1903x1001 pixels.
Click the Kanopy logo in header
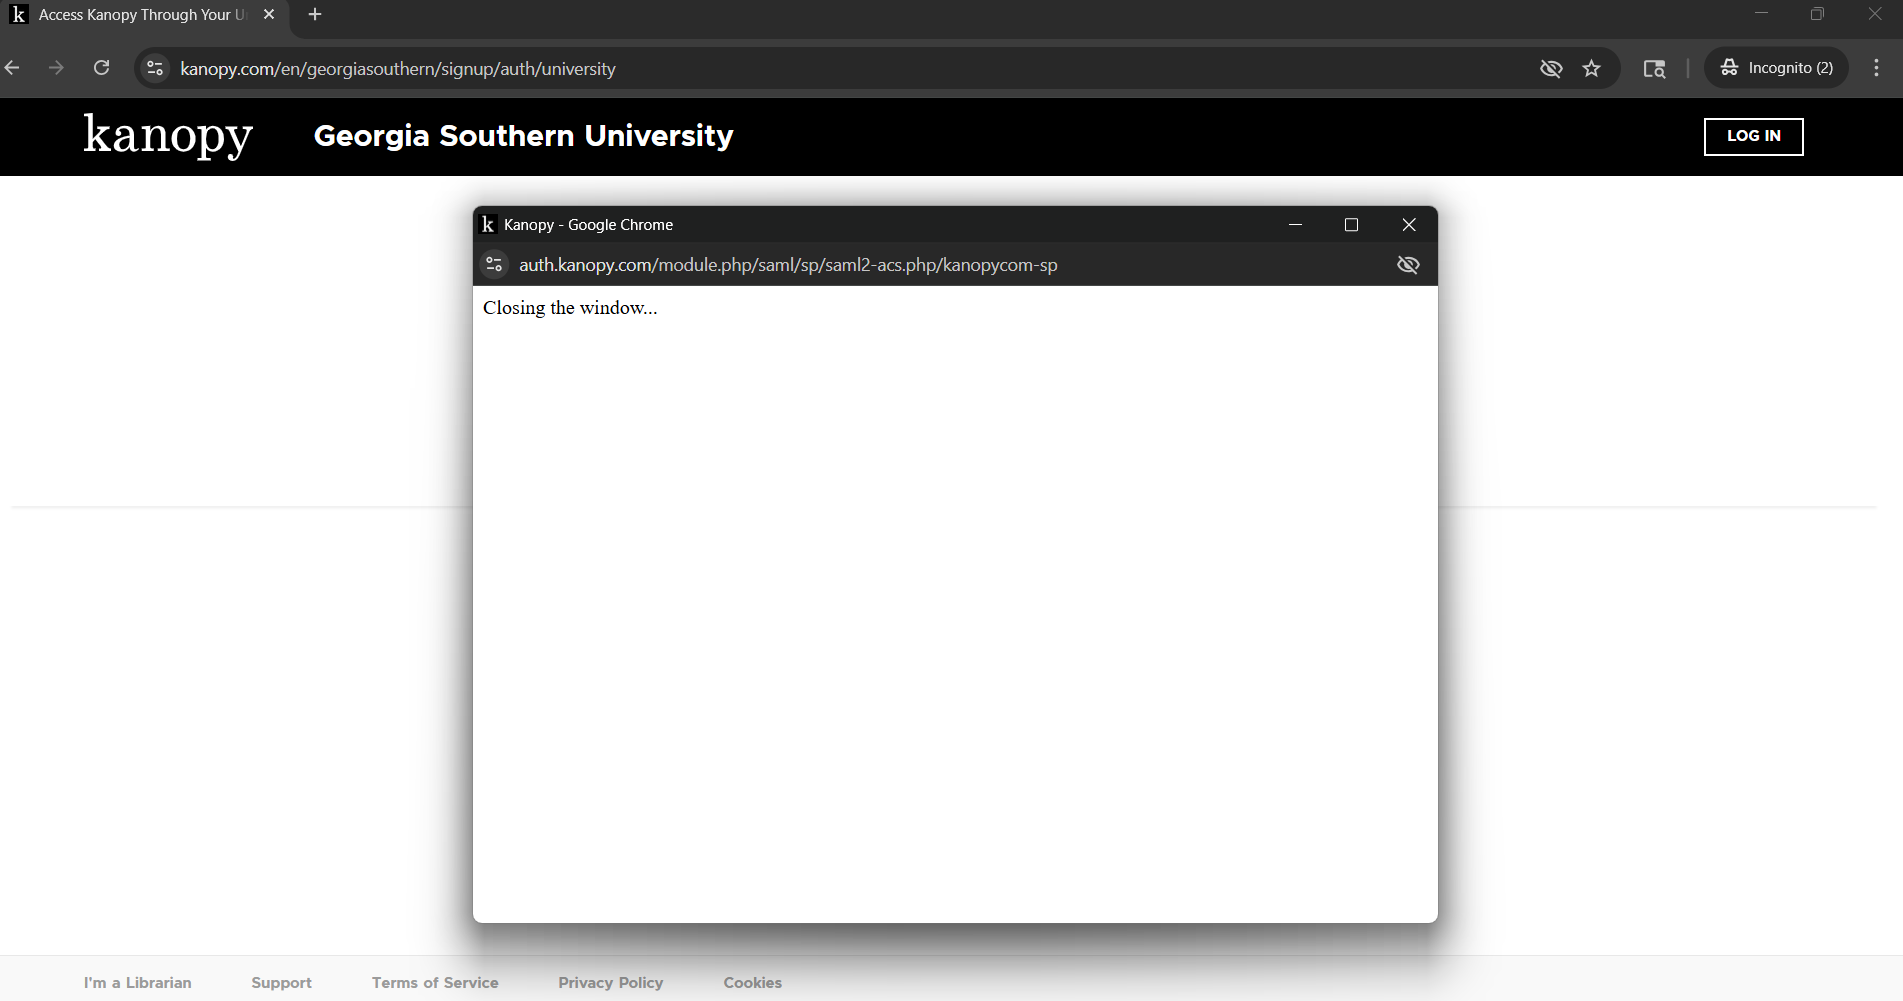pos(168,136)
